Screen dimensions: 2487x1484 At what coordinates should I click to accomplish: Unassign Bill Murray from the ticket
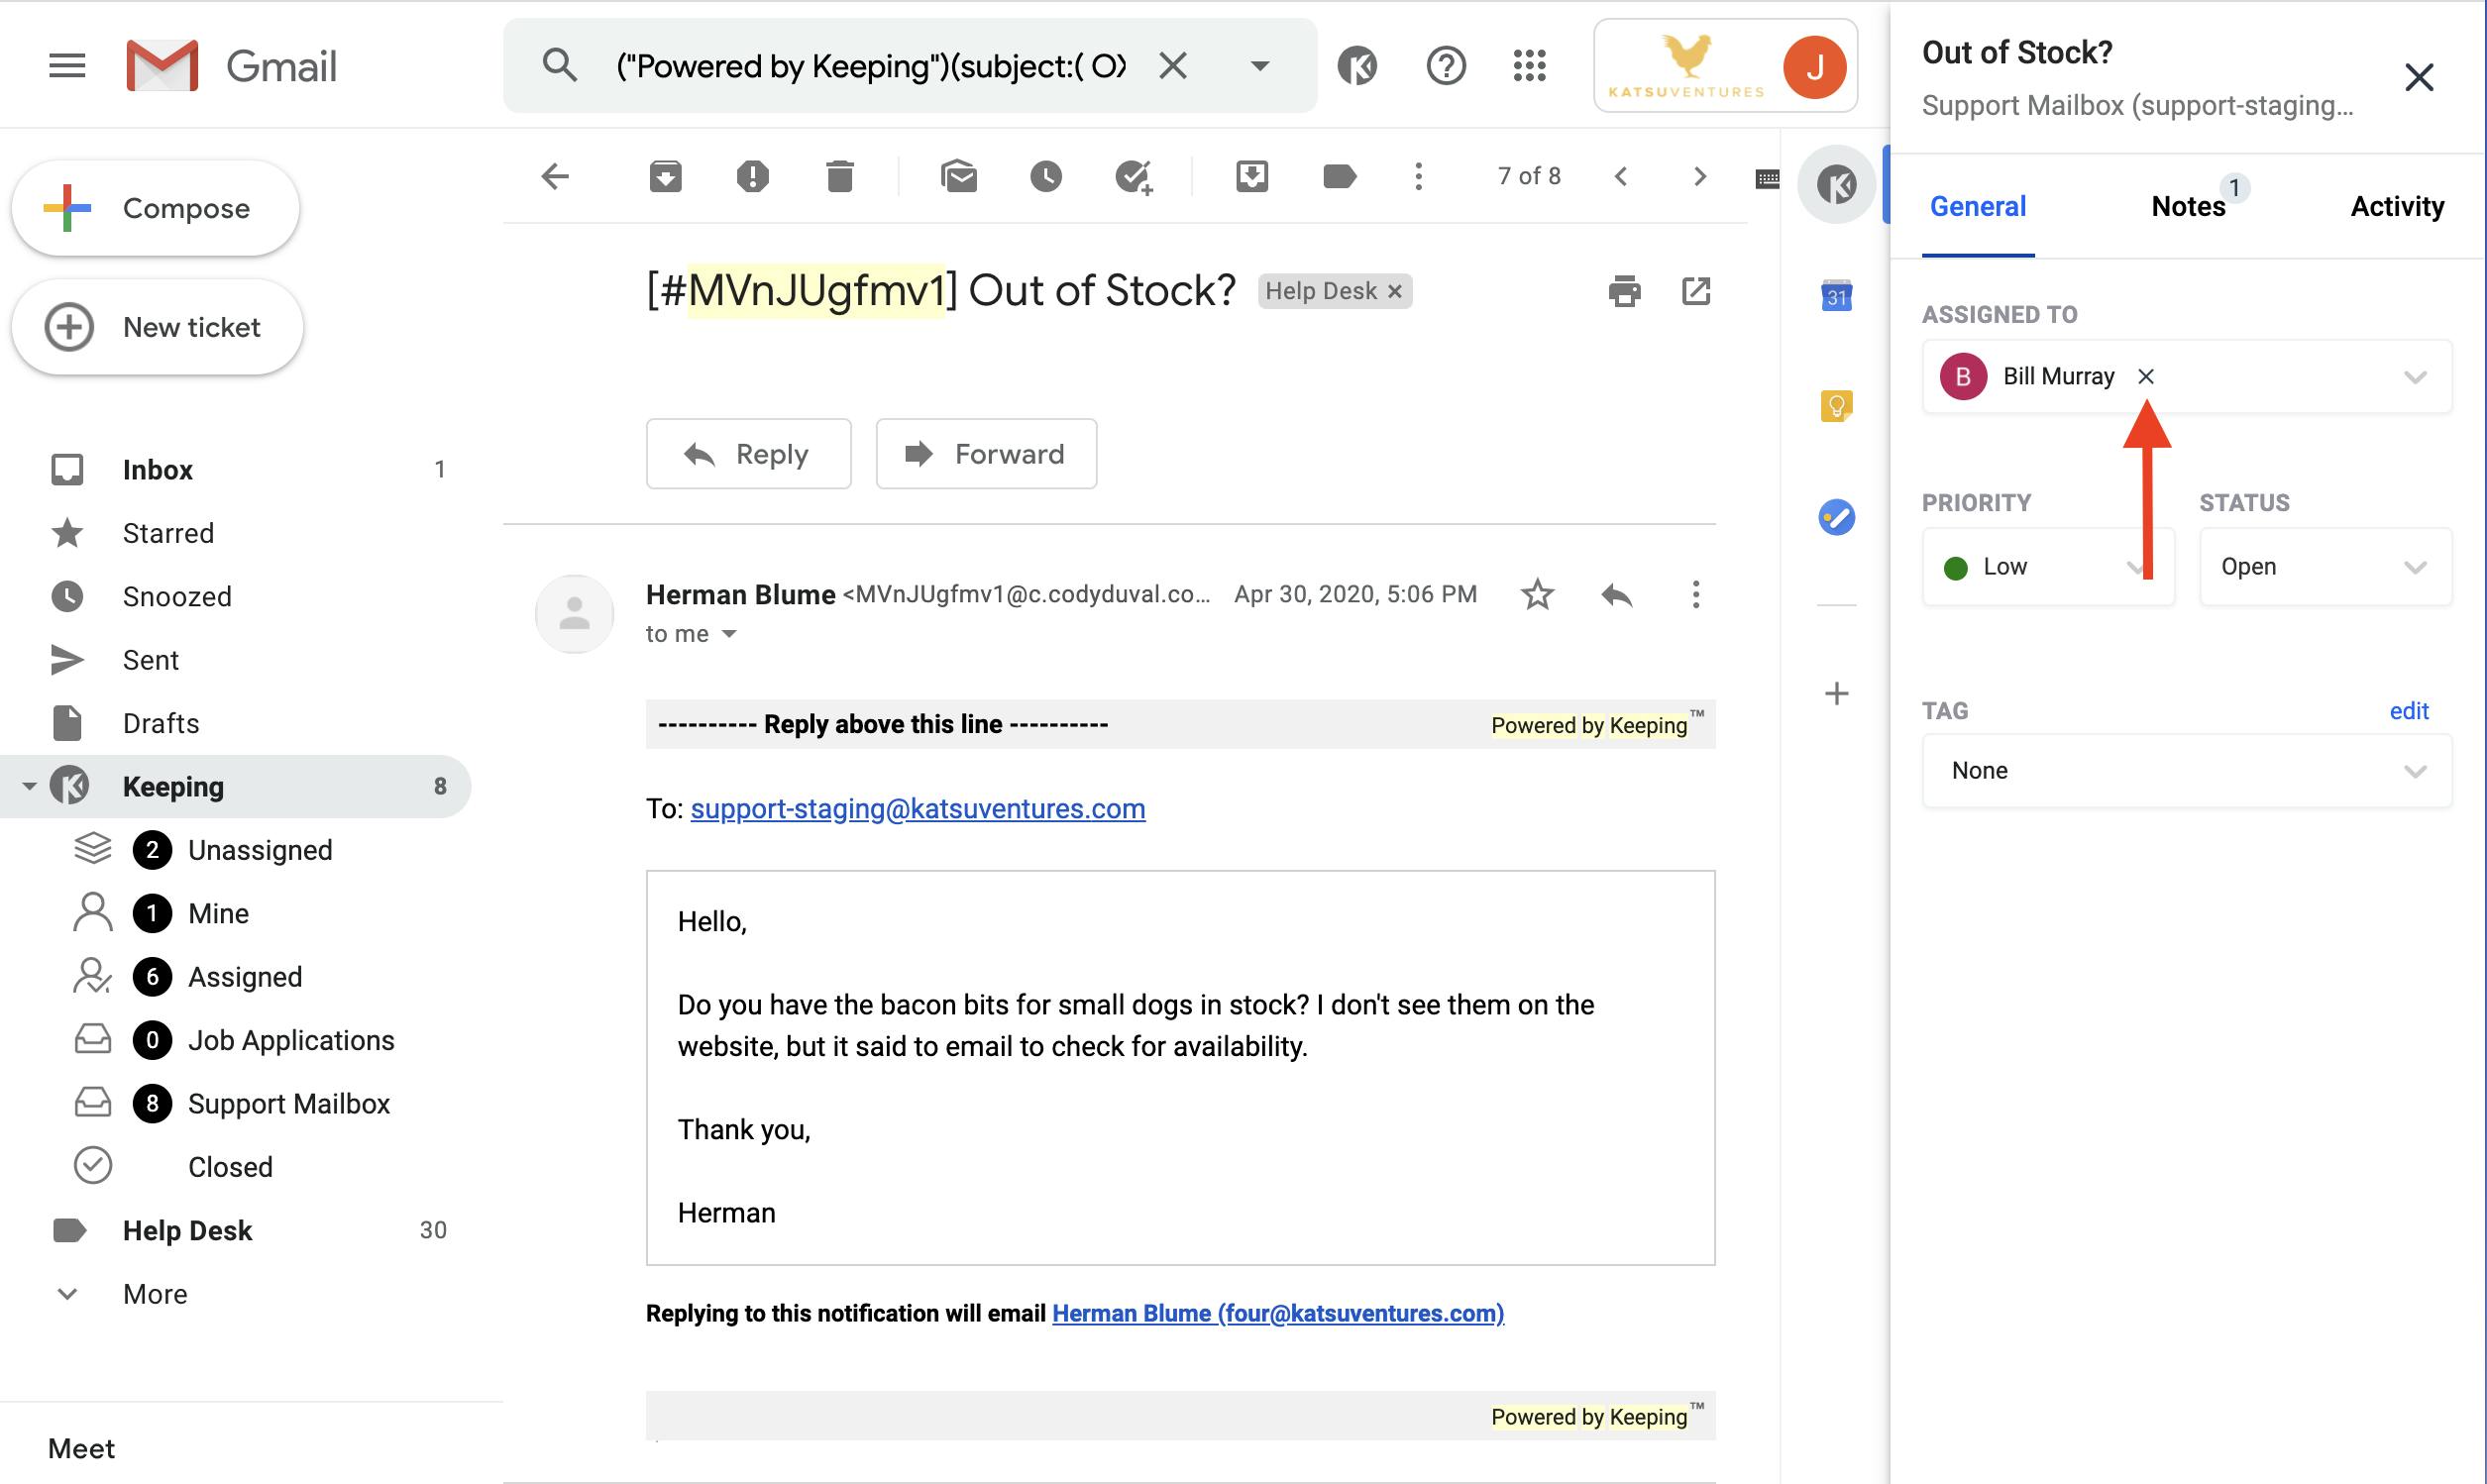pyautogui.click(x=2146, y=377)
